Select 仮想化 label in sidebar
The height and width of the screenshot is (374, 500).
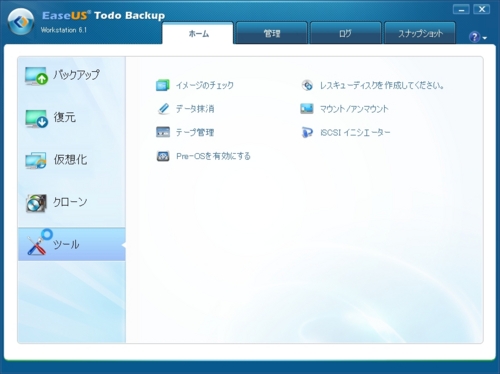point(70,160)
